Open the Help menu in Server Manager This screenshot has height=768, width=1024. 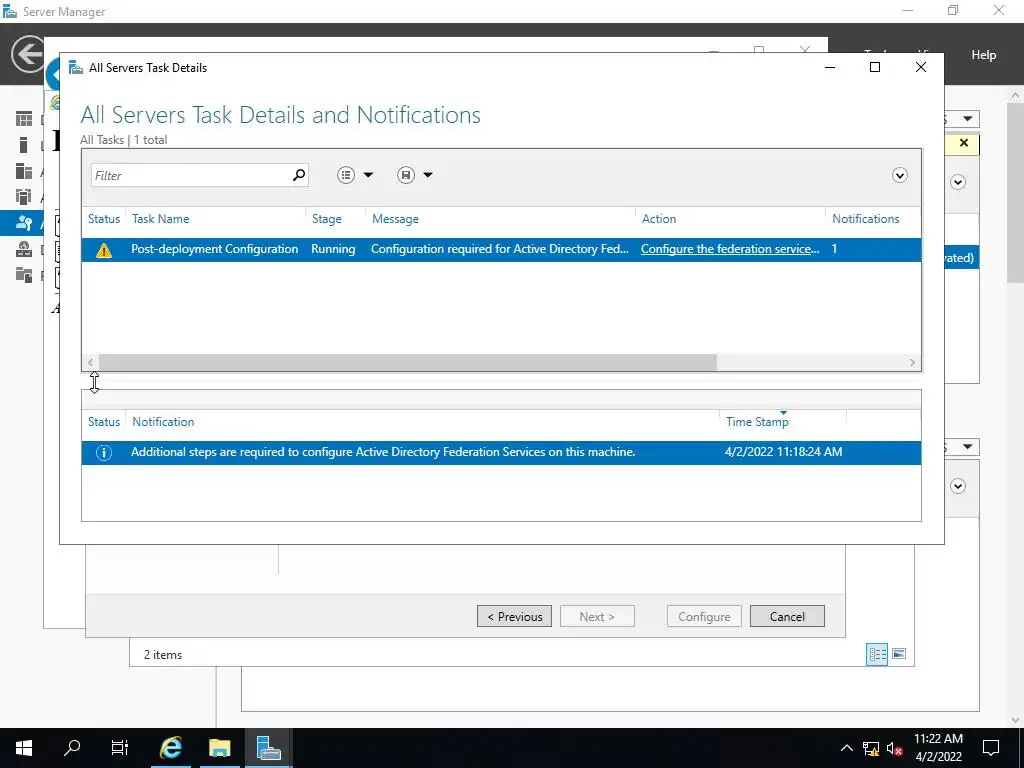pyautogui.click(x=984, y=55)
